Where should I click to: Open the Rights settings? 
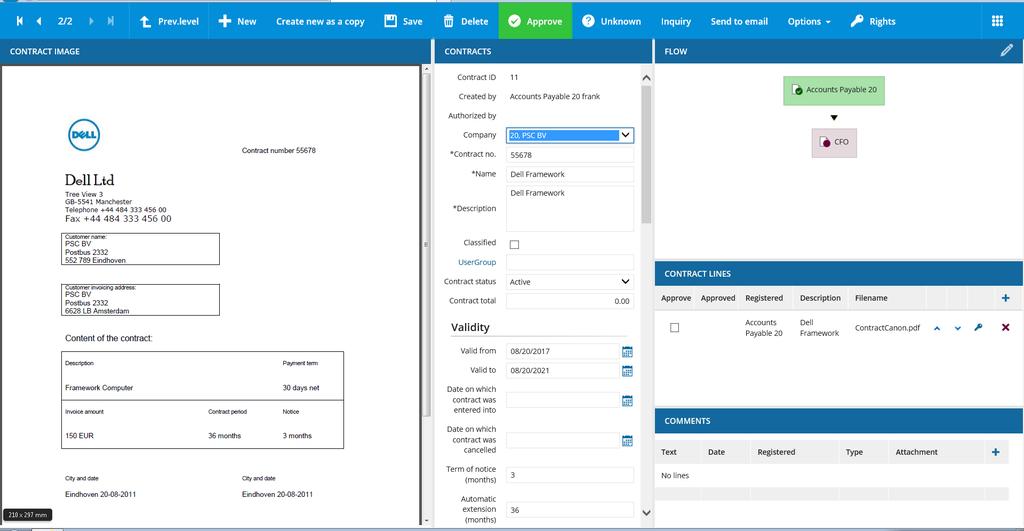pyautogui.click(x=872, y=21)
